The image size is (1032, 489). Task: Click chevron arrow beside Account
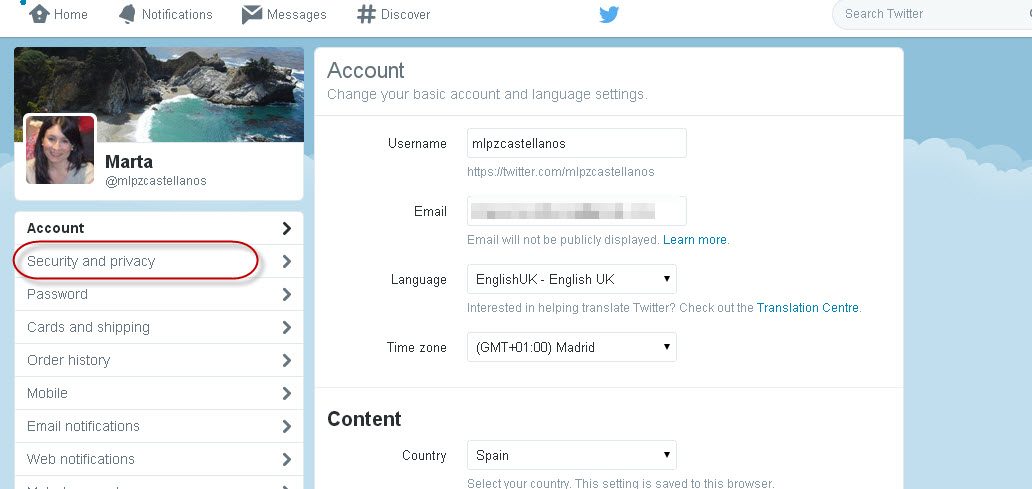(286, 228)
